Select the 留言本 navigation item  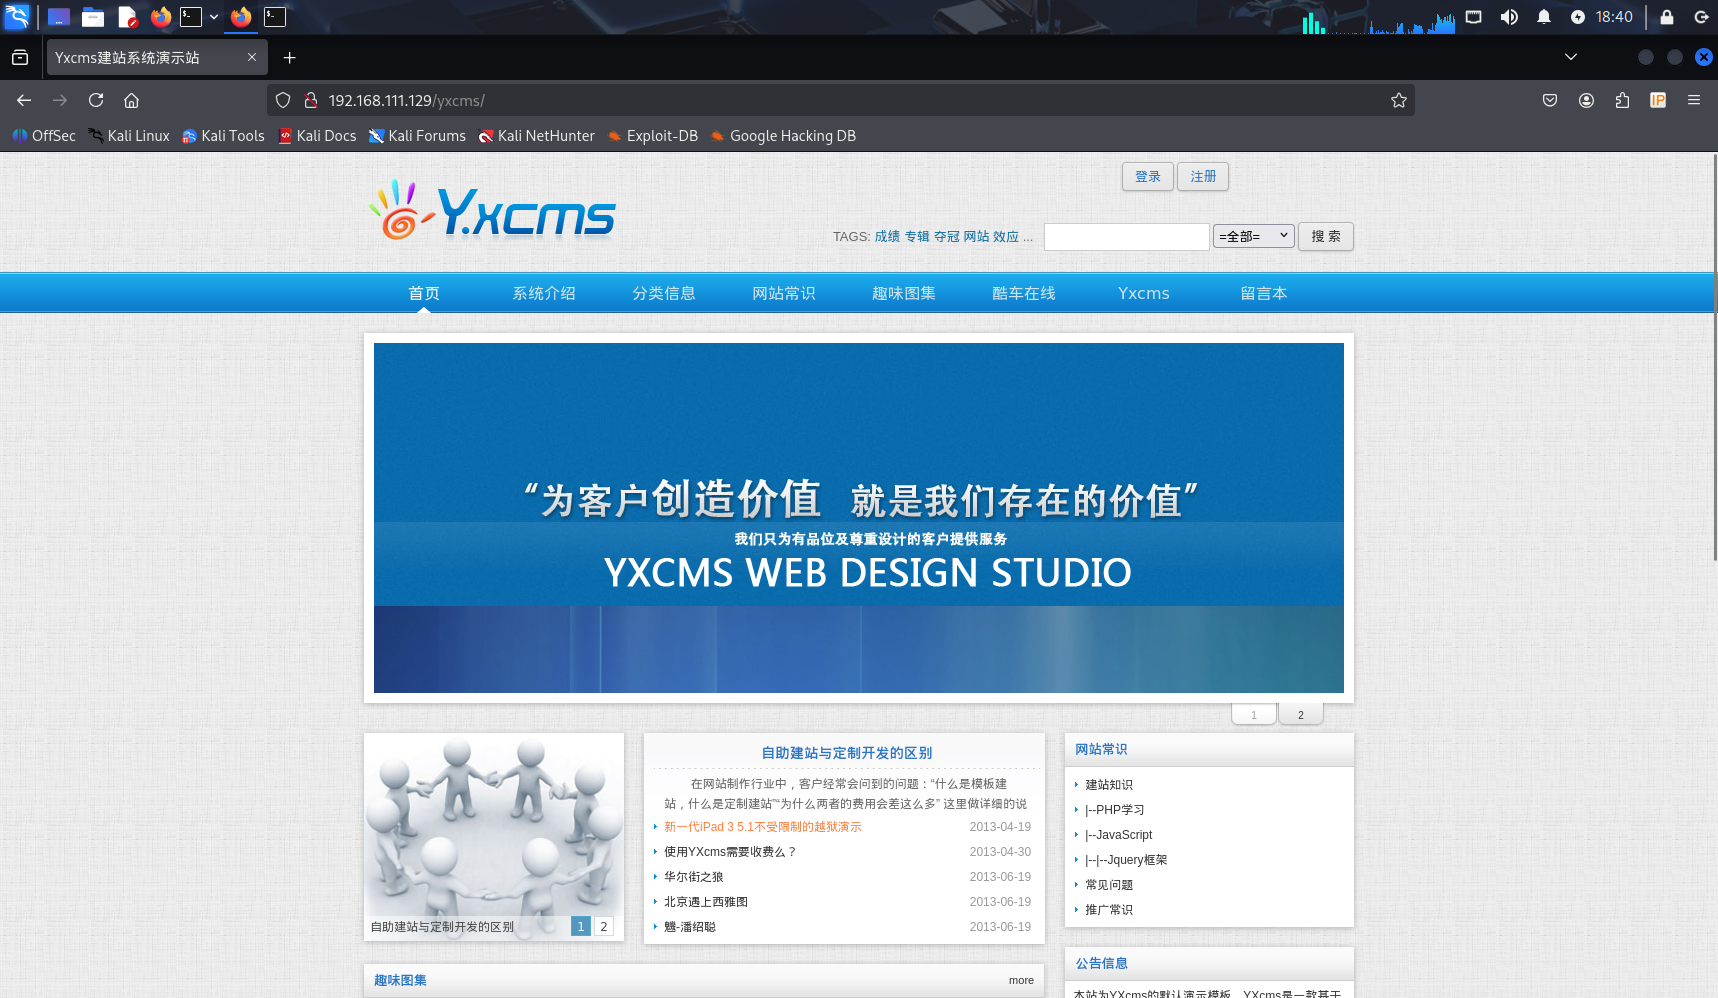pos(1264,293)
